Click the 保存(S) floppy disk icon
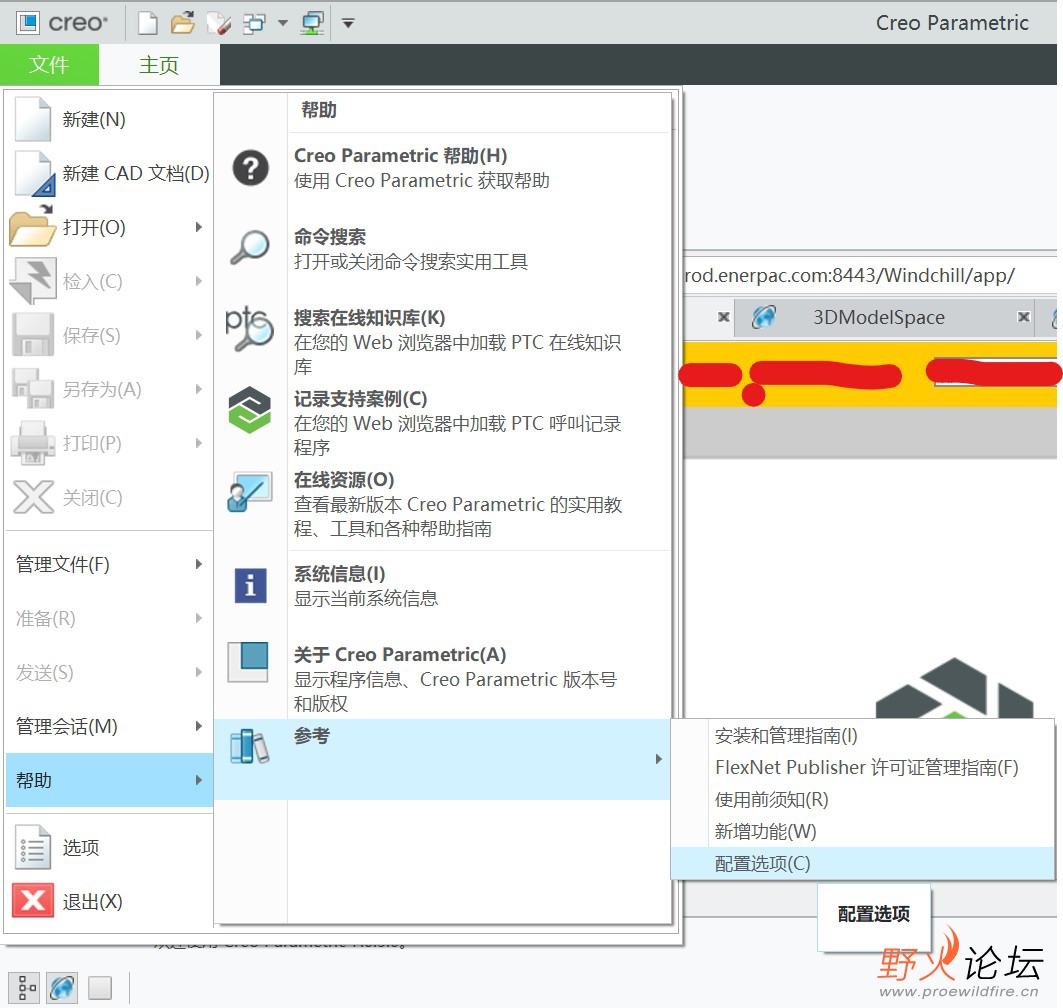This screenshot has width=1063, height=1008. [33, 335]
